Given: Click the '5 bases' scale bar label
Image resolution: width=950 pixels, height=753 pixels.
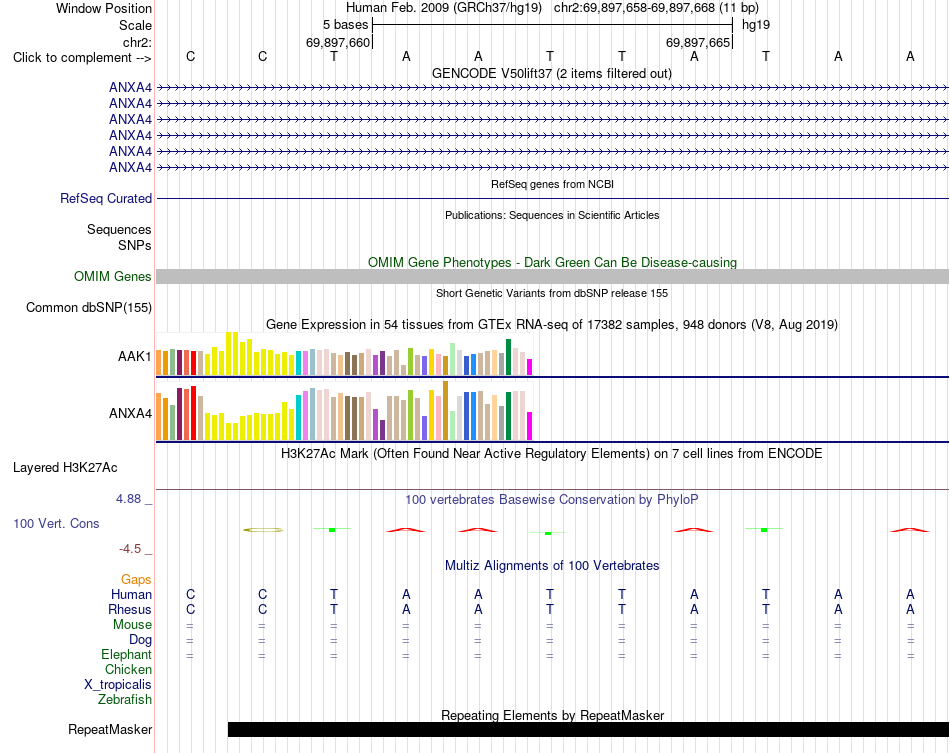Looking at the screenshot, I should pos(345,25).
